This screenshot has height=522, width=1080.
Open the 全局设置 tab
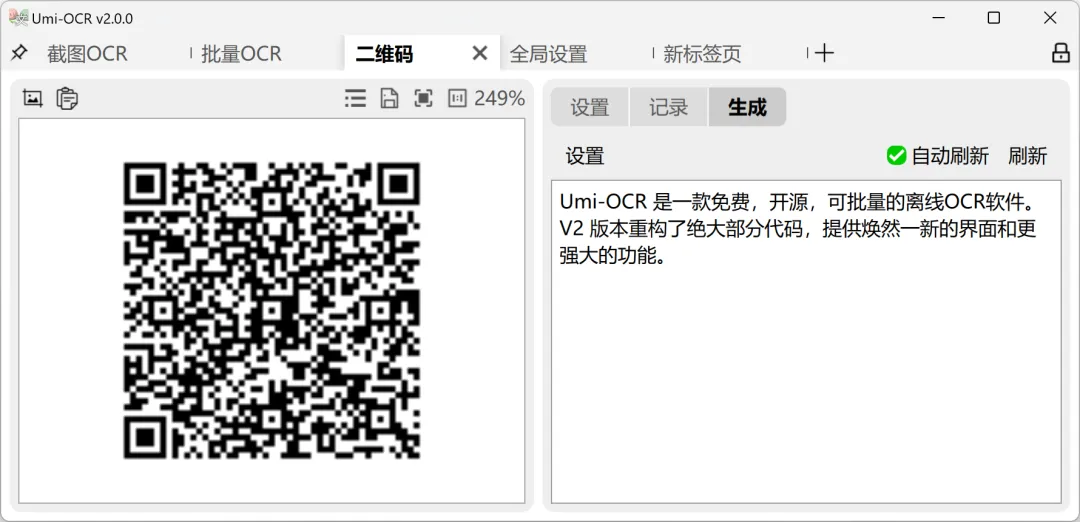coord(548,54)
